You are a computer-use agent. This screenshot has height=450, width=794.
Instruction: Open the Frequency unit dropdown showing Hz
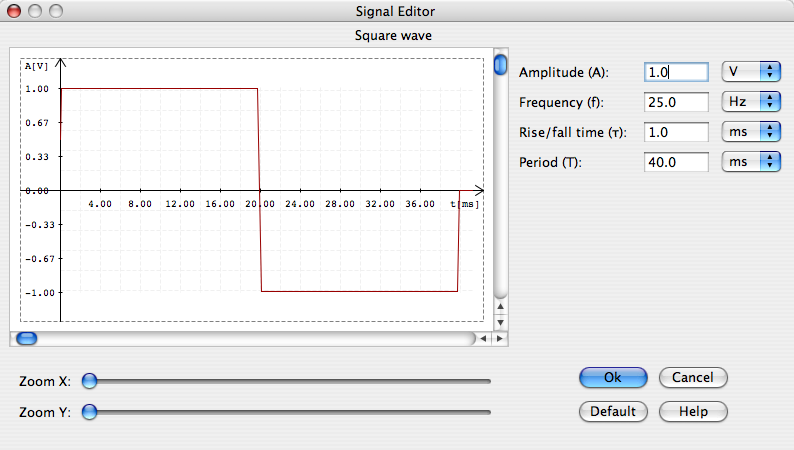click(750, 102)
